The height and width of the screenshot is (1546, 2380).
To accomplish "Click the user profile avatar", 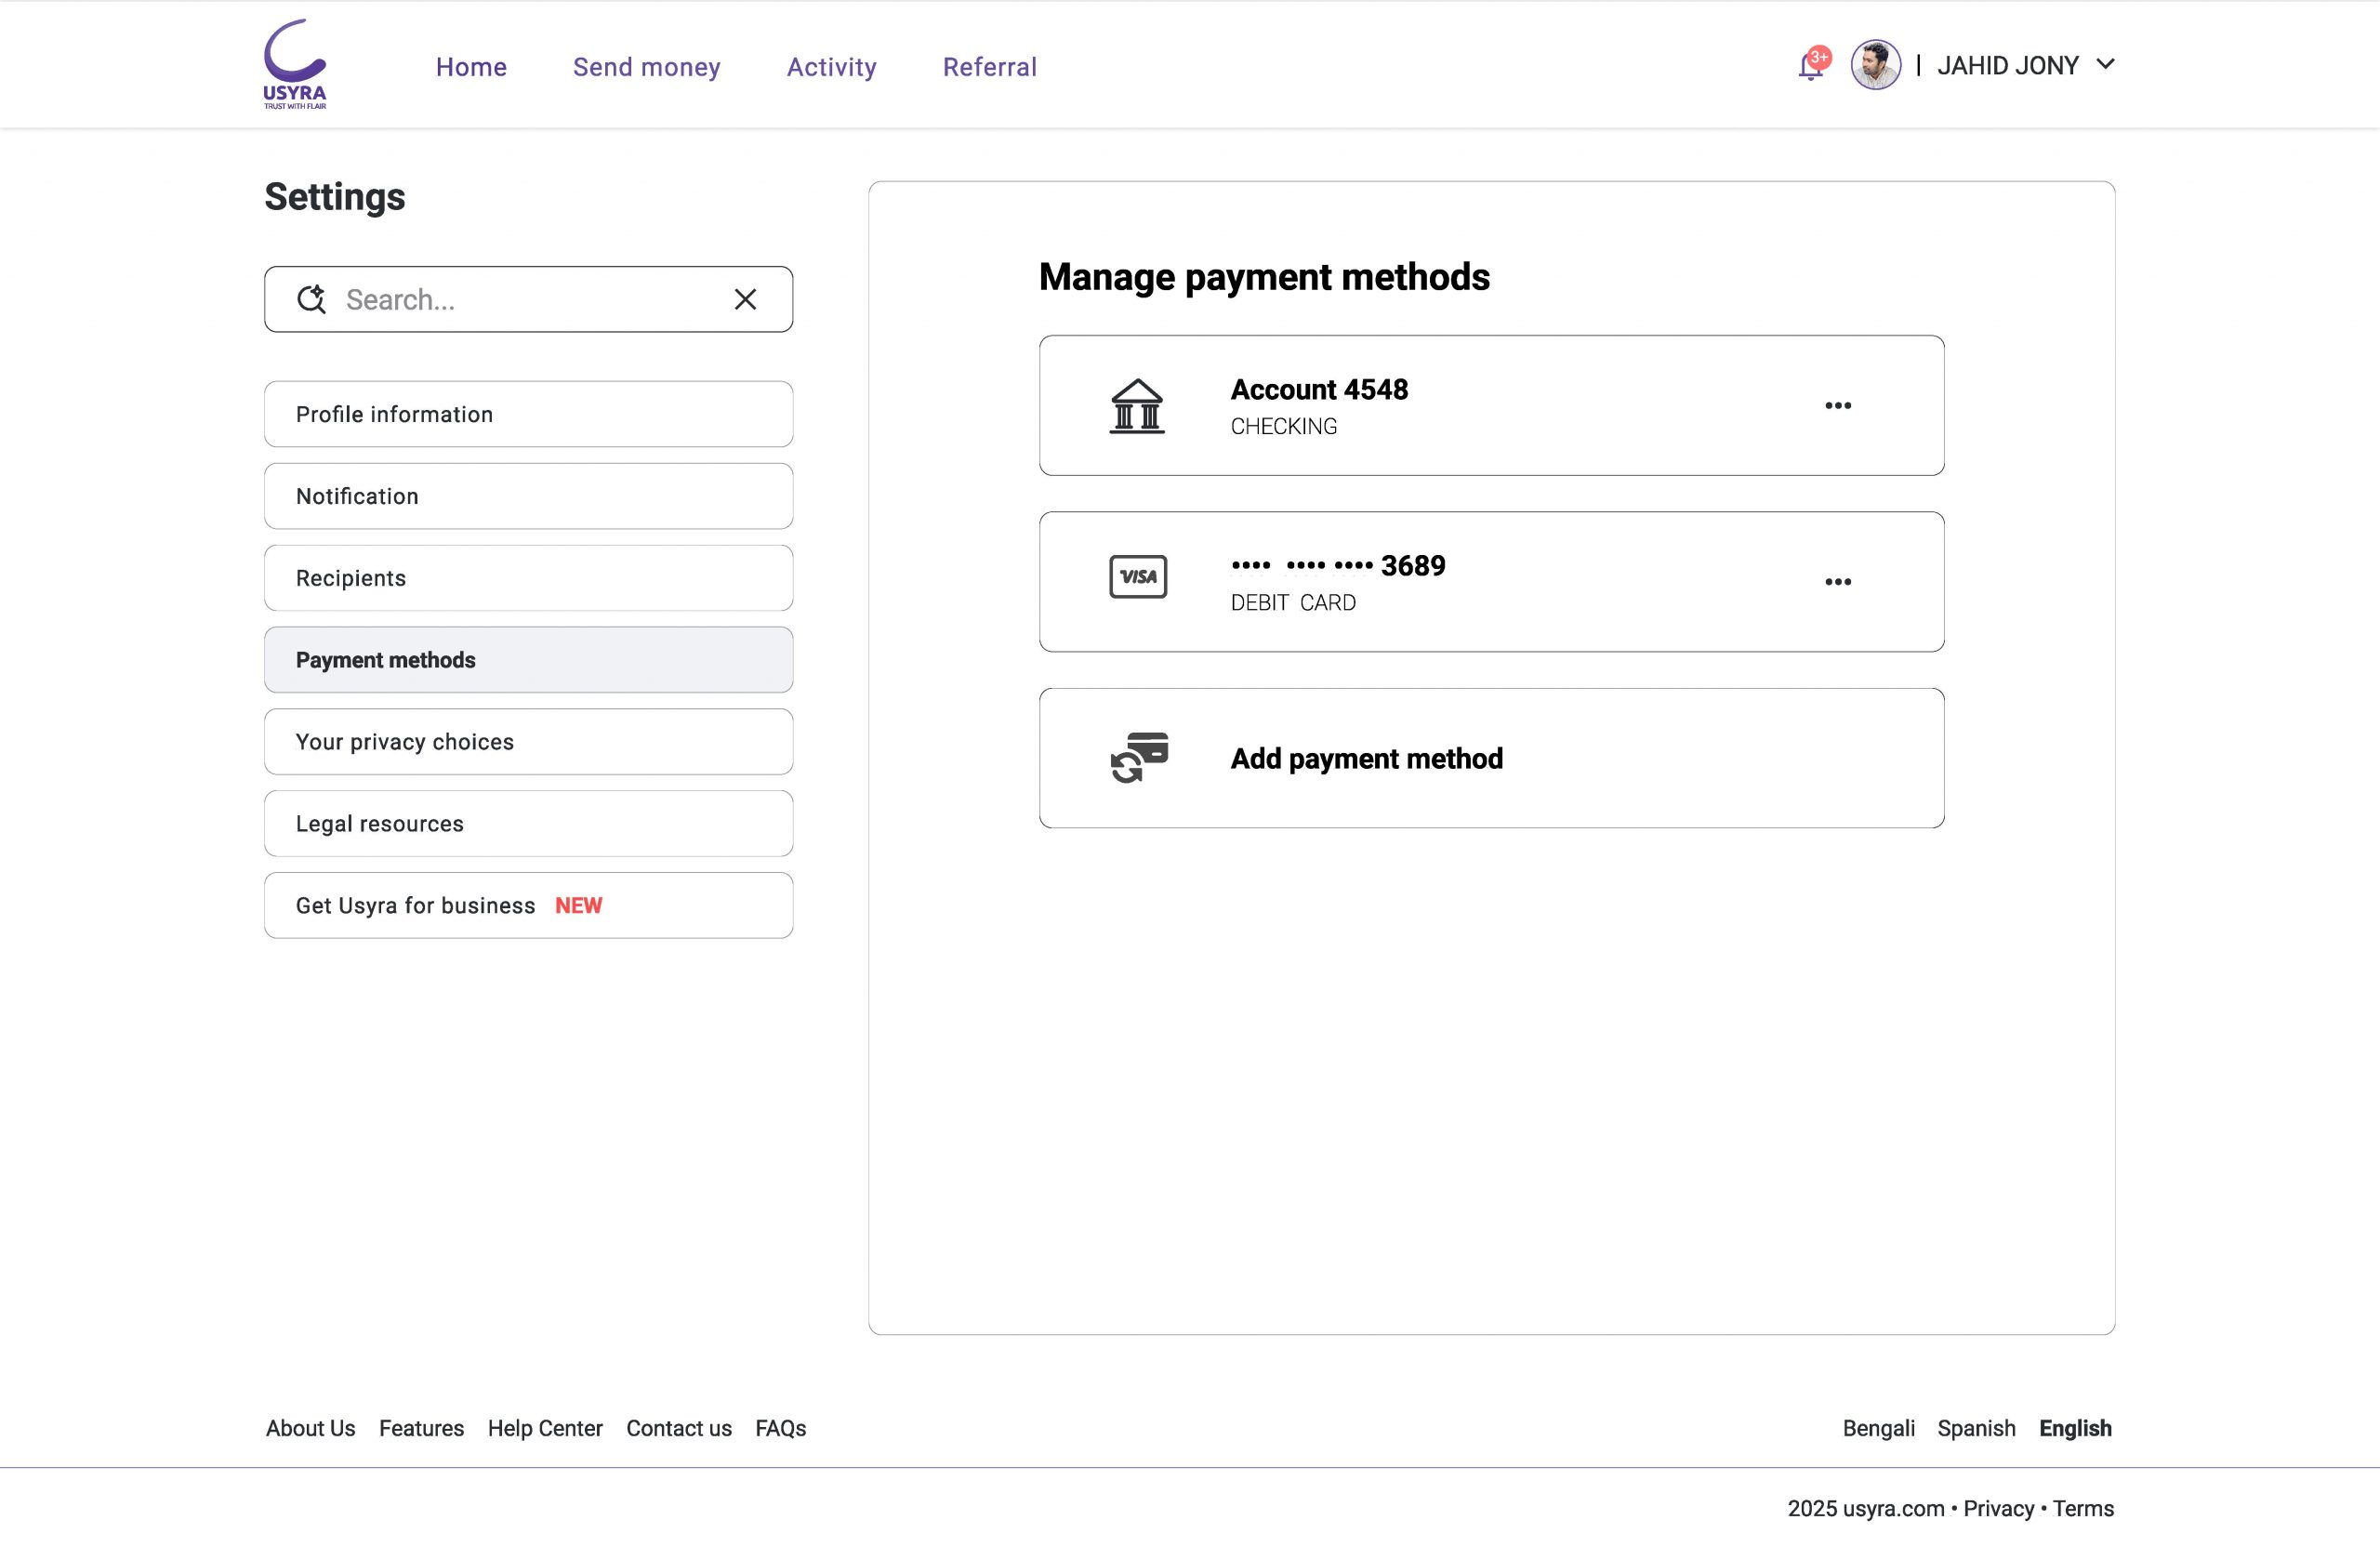I will [1875, 65].
